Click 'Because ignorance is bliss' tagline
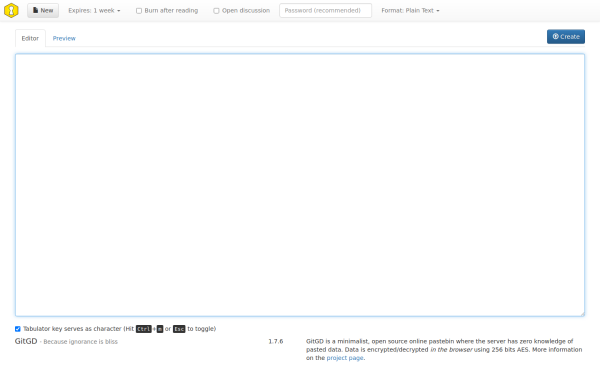Viewport: 600px width, 375px height. coord(80,342)
